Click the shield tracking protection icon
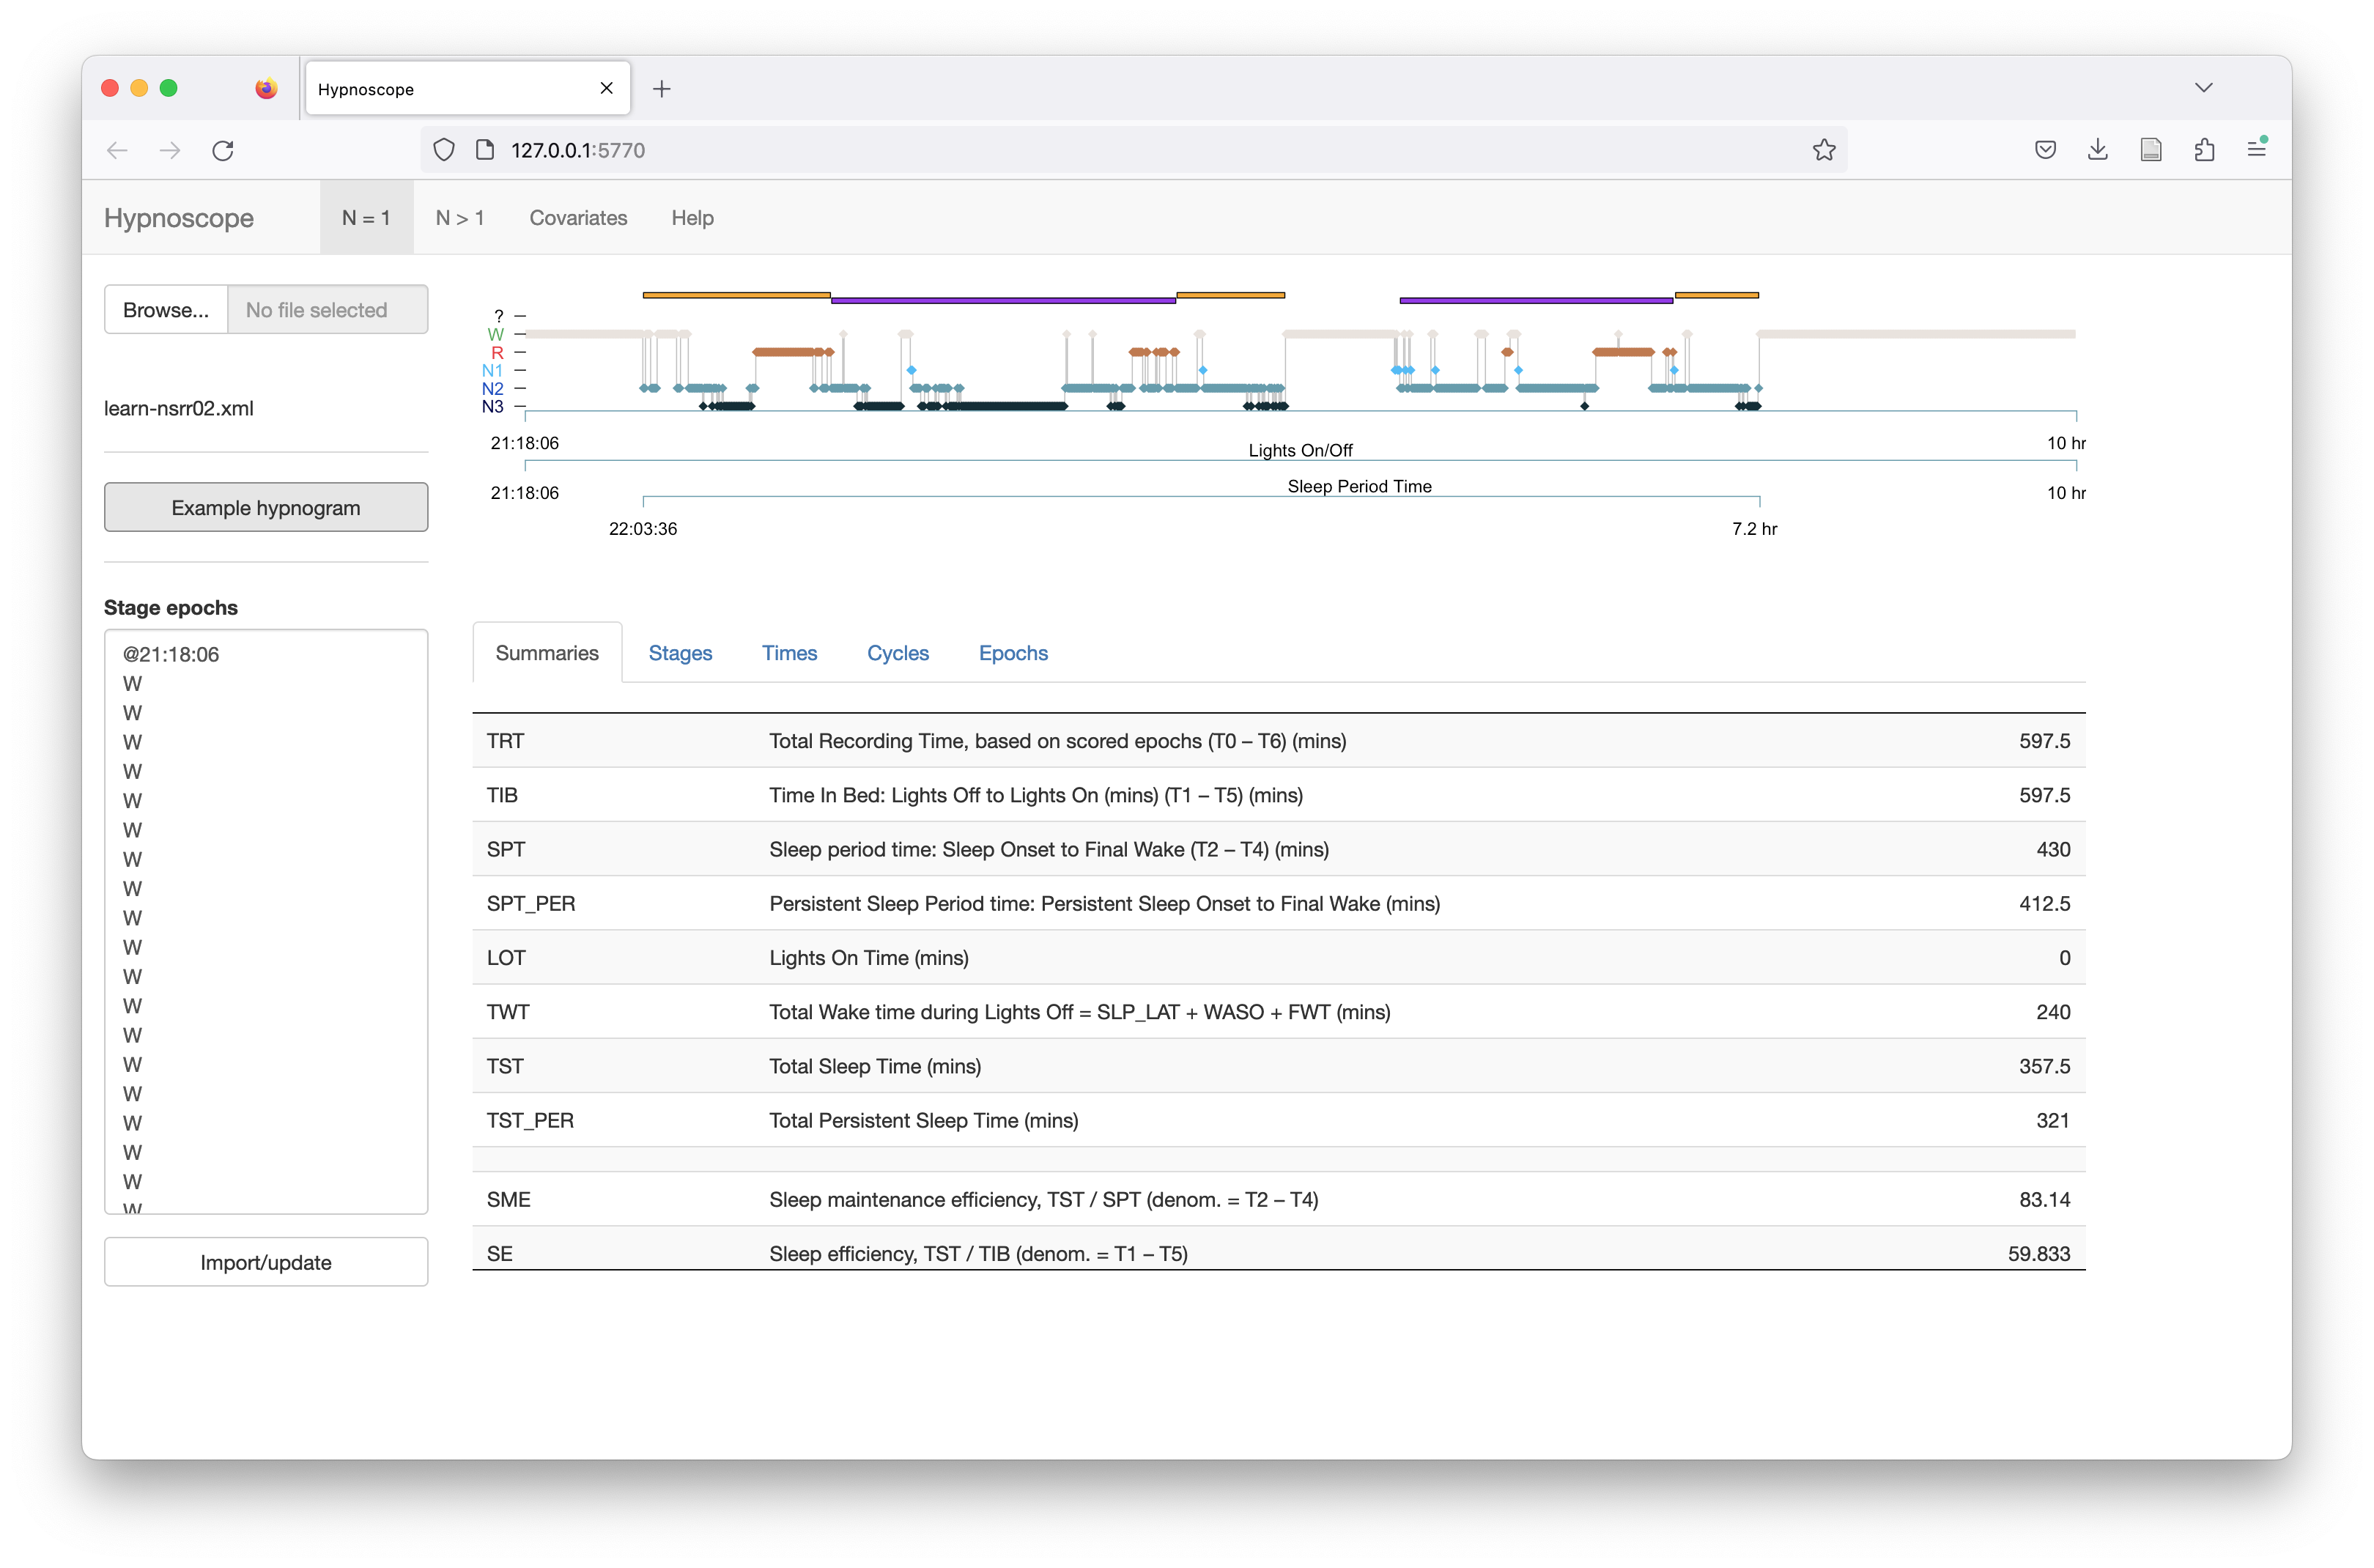The height and width of the screenshot is (1568, 2374). click(x=444, y=150)
